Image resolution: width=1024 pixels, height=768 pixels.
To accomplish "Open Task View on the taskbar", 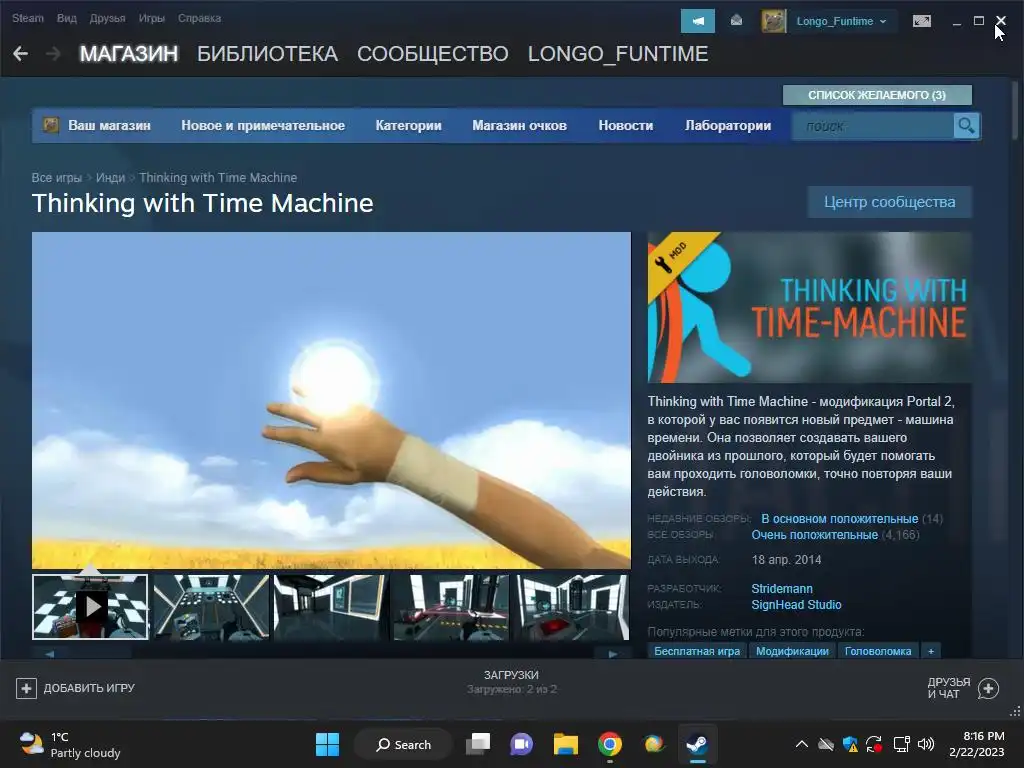I will coord(478,744).
